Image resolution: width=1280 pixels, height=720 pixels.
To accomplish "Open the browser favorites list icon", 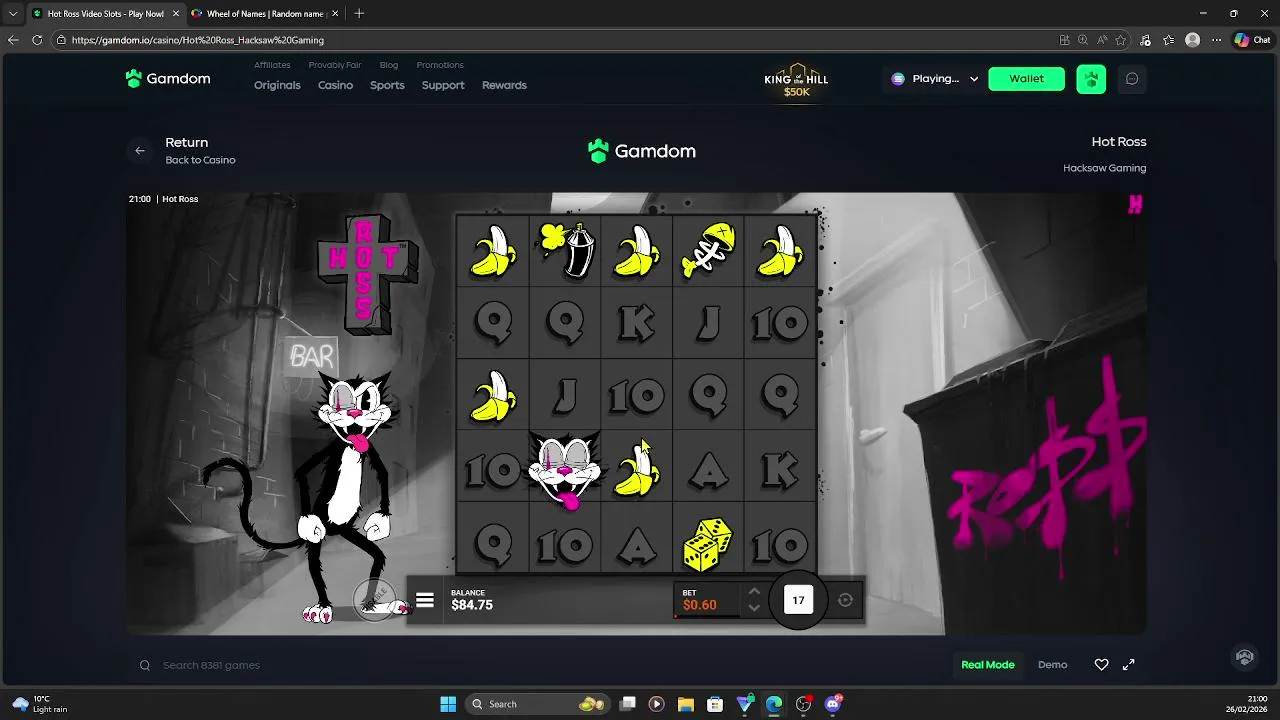I will tap(1168, 40).
